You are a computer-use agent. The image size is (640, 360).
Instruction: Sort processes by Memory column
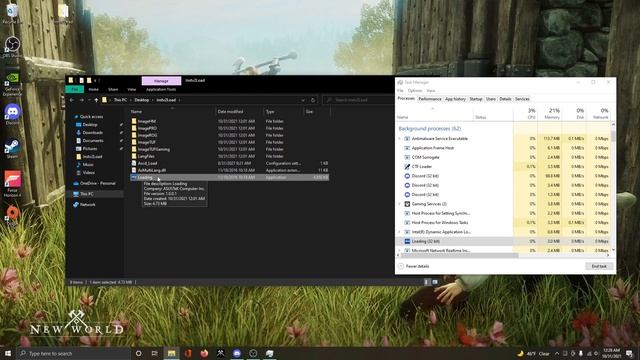pos(550,113)
